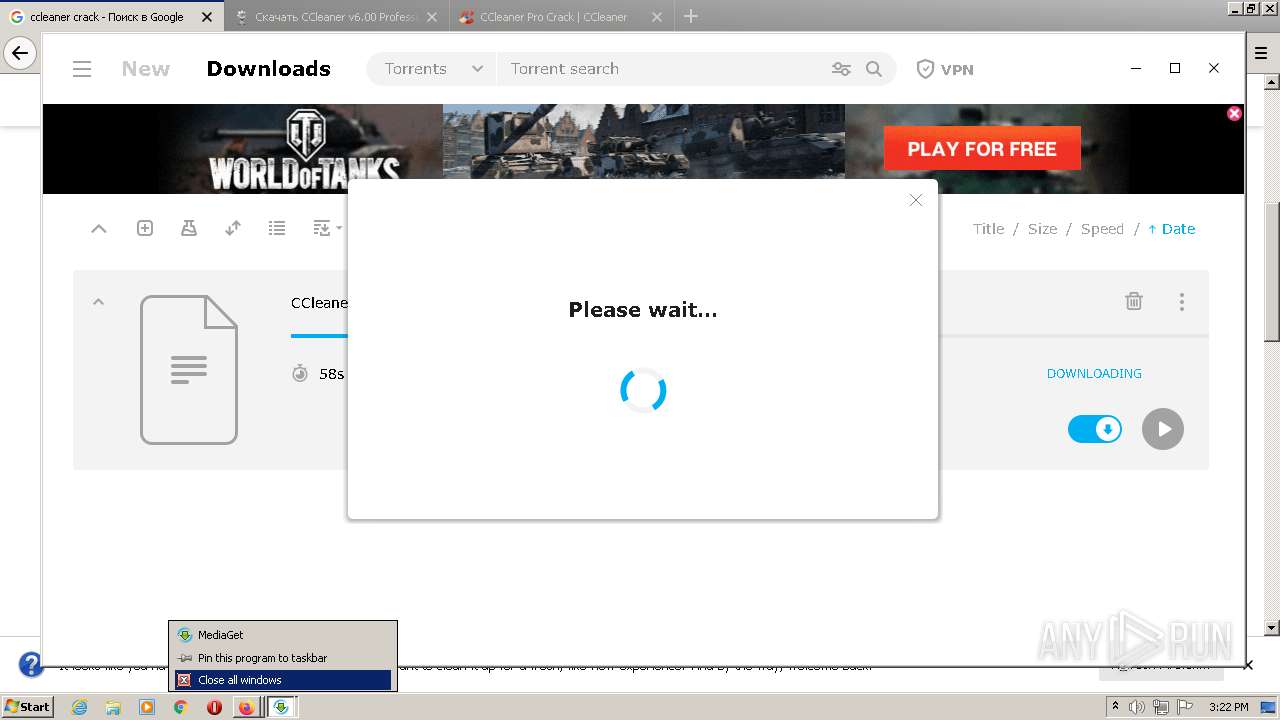Viewport: 1280px width, 720px height.
Task: Close the Please wait dialog
Action: [915, 200]
